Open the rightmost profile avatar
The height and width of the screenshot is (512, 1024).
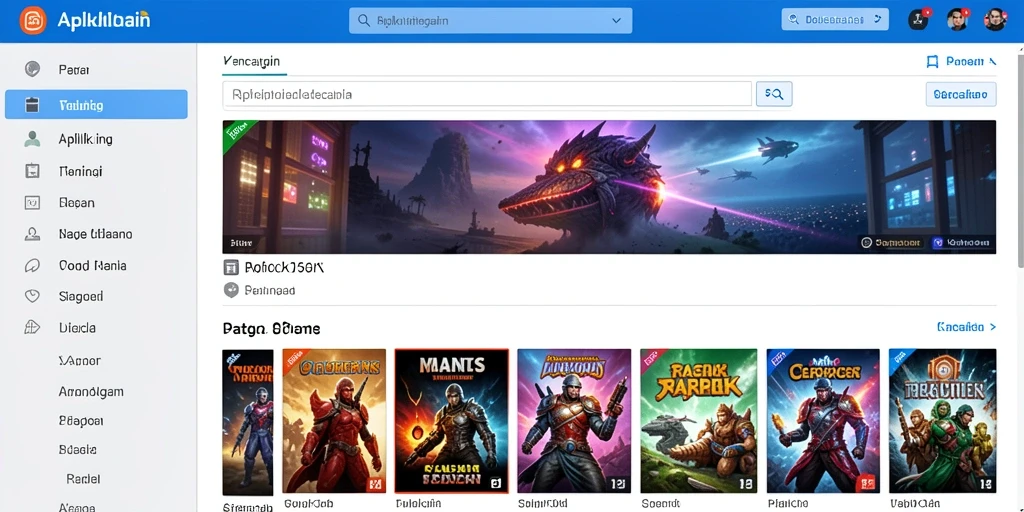[x=995, y=20]
